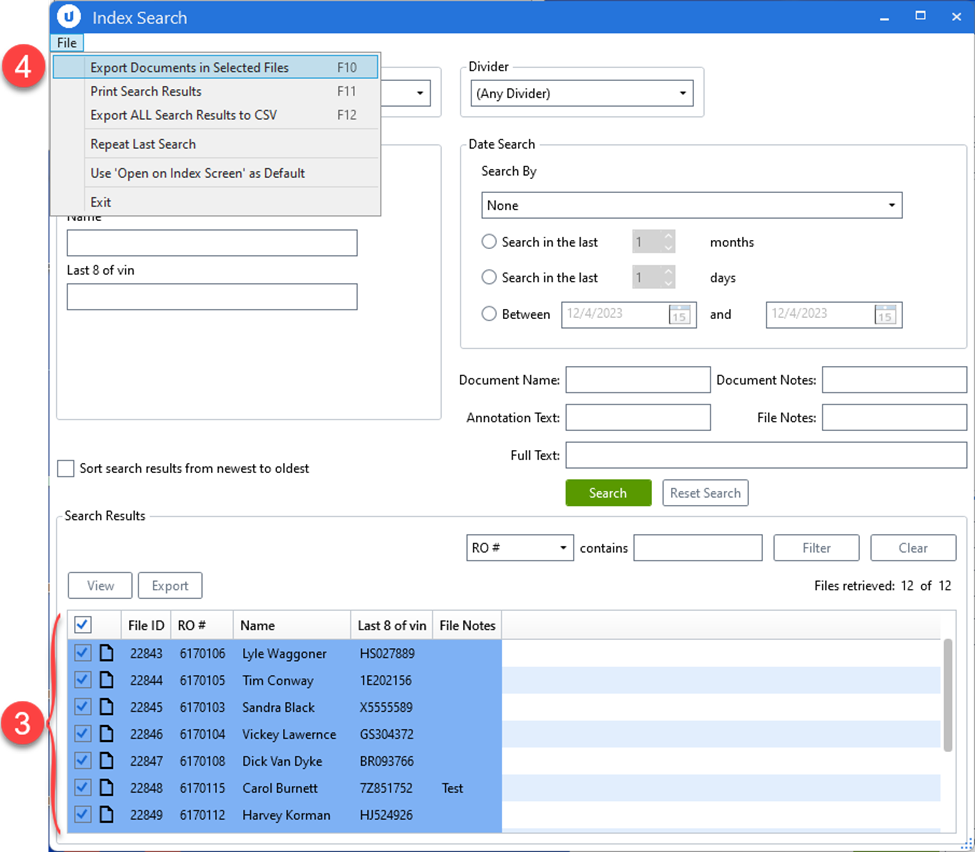Image resolution: width=975 pixels, height=852 pixels.
Task: Choose Export ALL Search Results to CSV
Action: (215, 115)
